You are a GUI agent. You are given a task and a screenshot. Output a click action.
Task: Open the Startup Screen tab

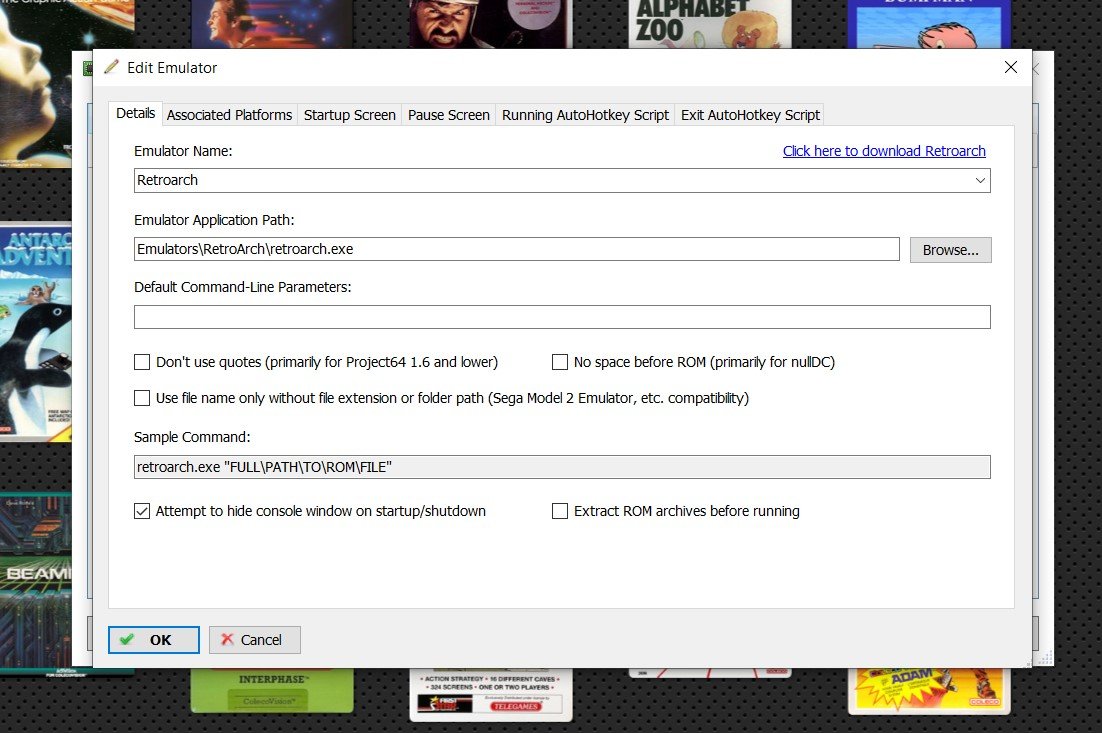coord(349,115)
